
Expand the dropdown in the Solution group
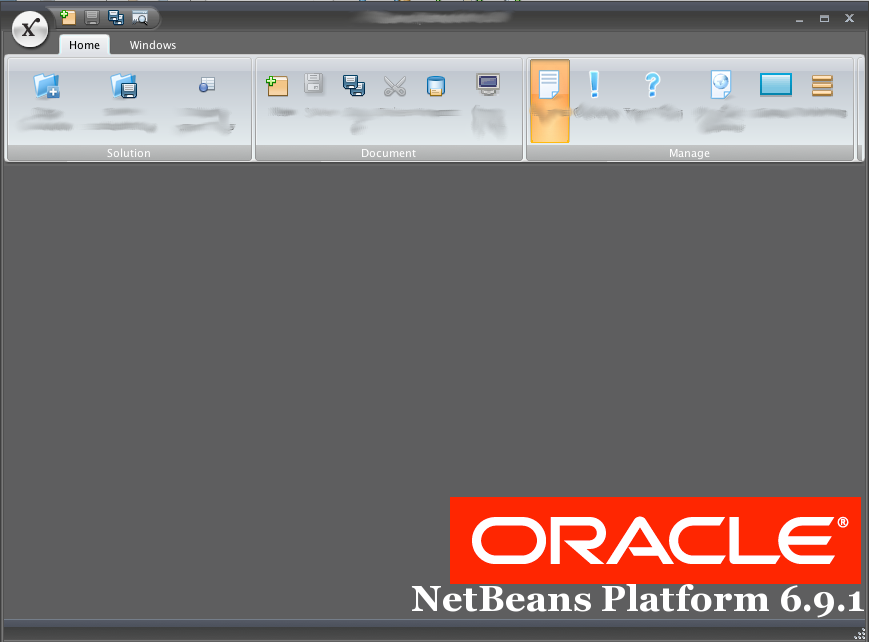pyautogui.click(x=232, y=127)
